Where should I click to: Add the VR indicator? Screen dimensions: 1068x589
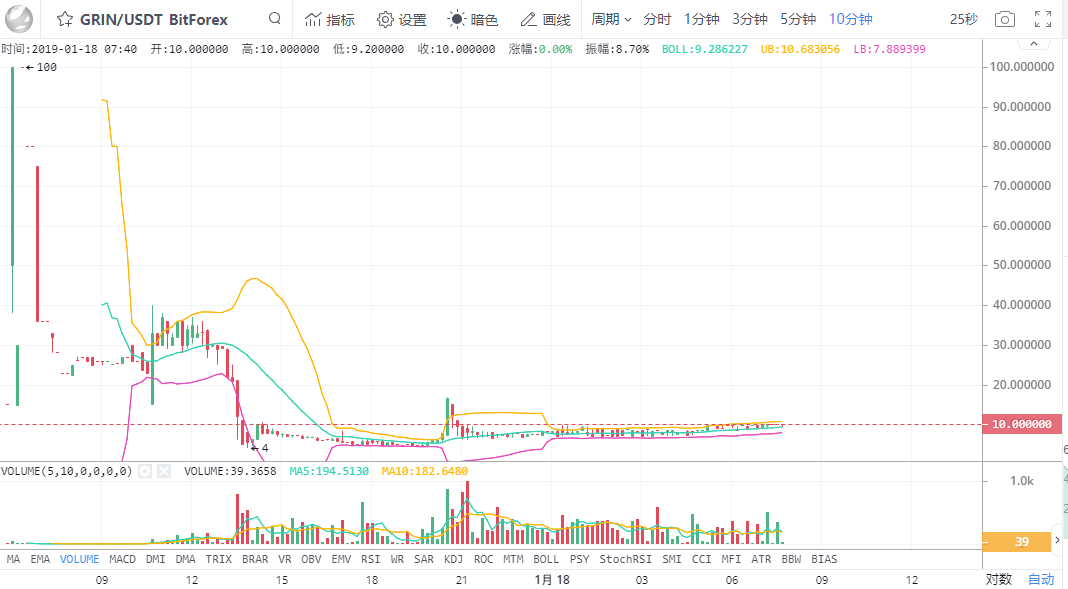[x=285, y=559]
